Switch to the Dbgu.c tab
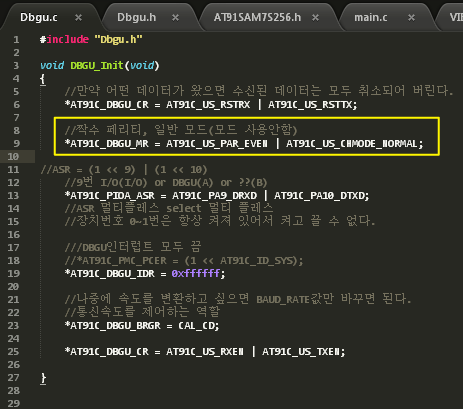This screenshot has width=463, height=409. click(39, 17)
